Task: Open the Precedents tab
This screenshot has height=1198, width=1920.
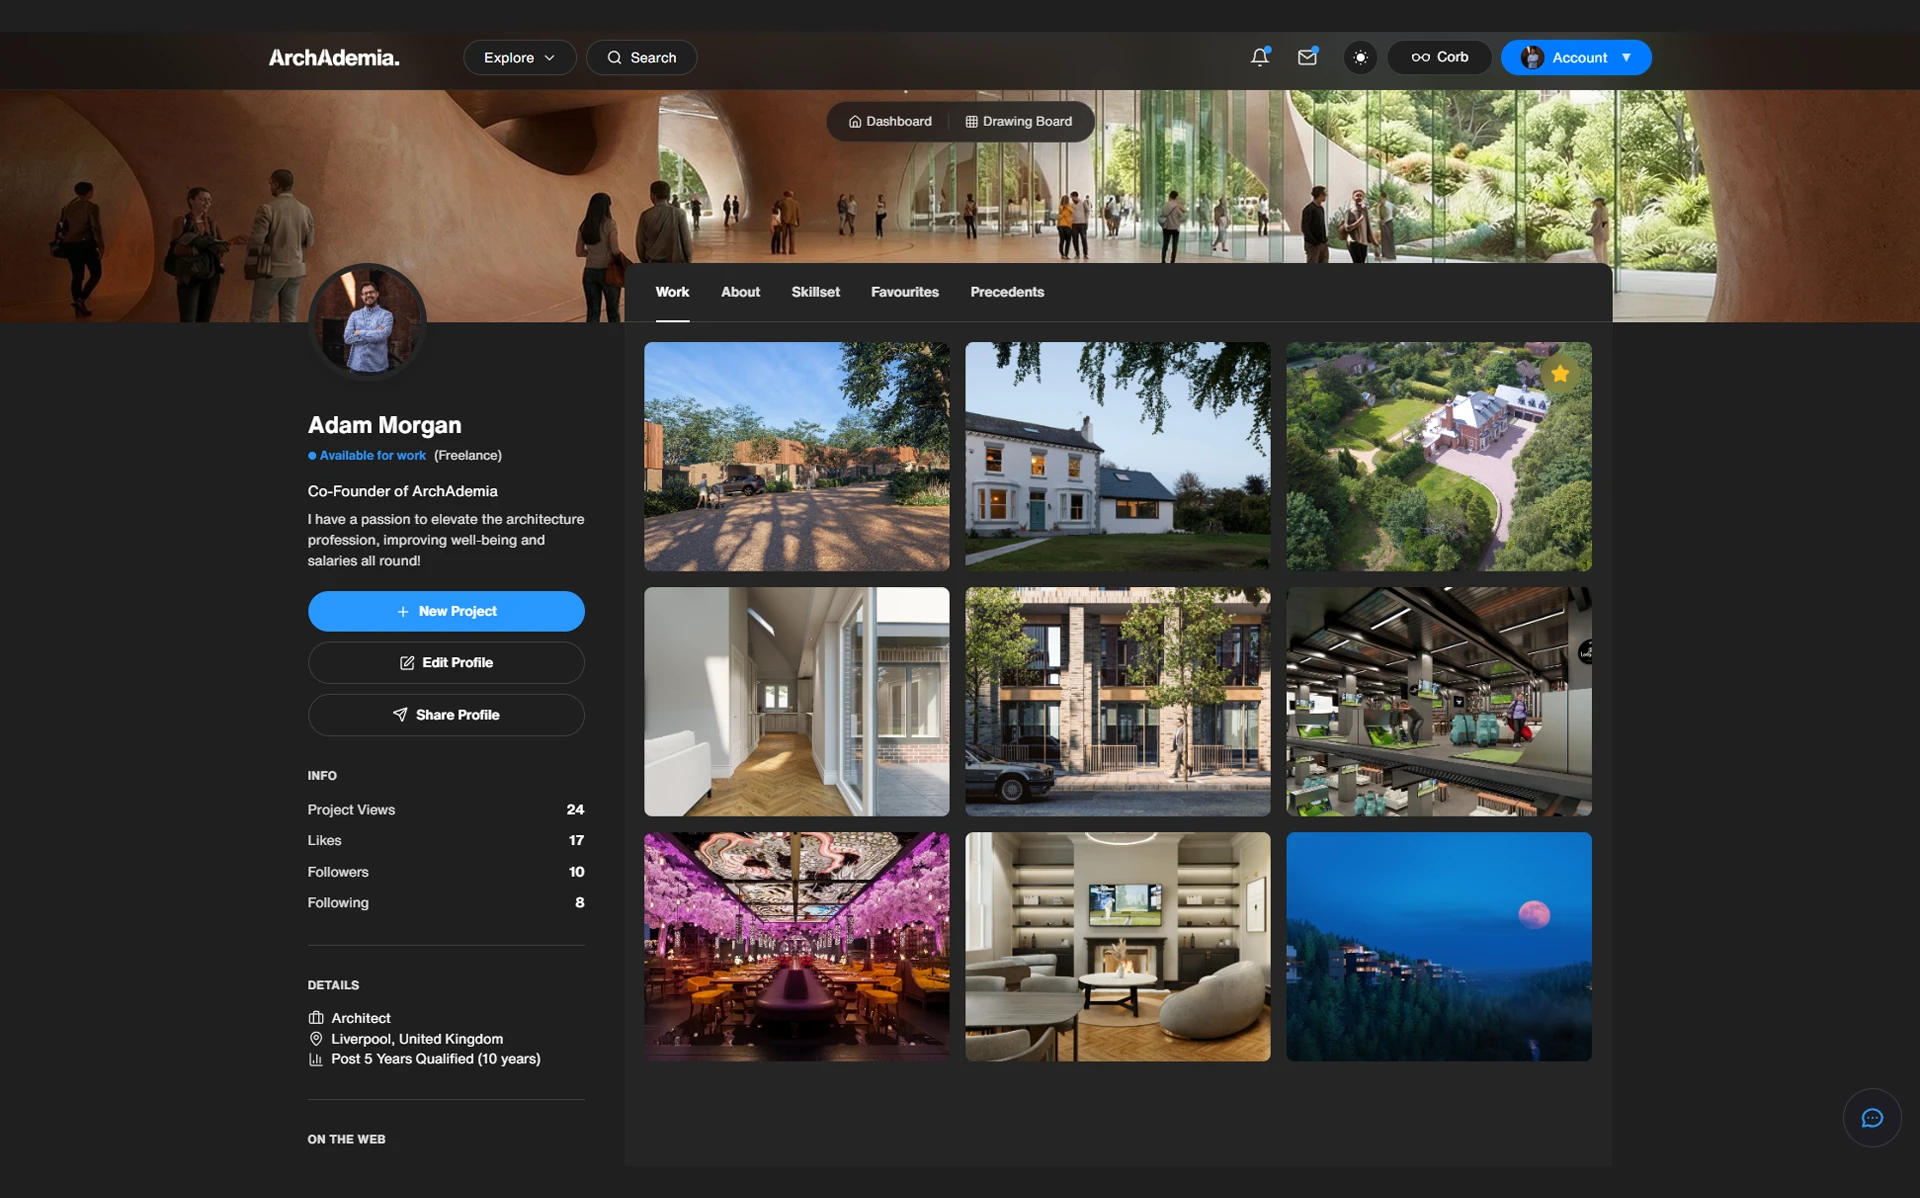Action: tap(1007, 292)
